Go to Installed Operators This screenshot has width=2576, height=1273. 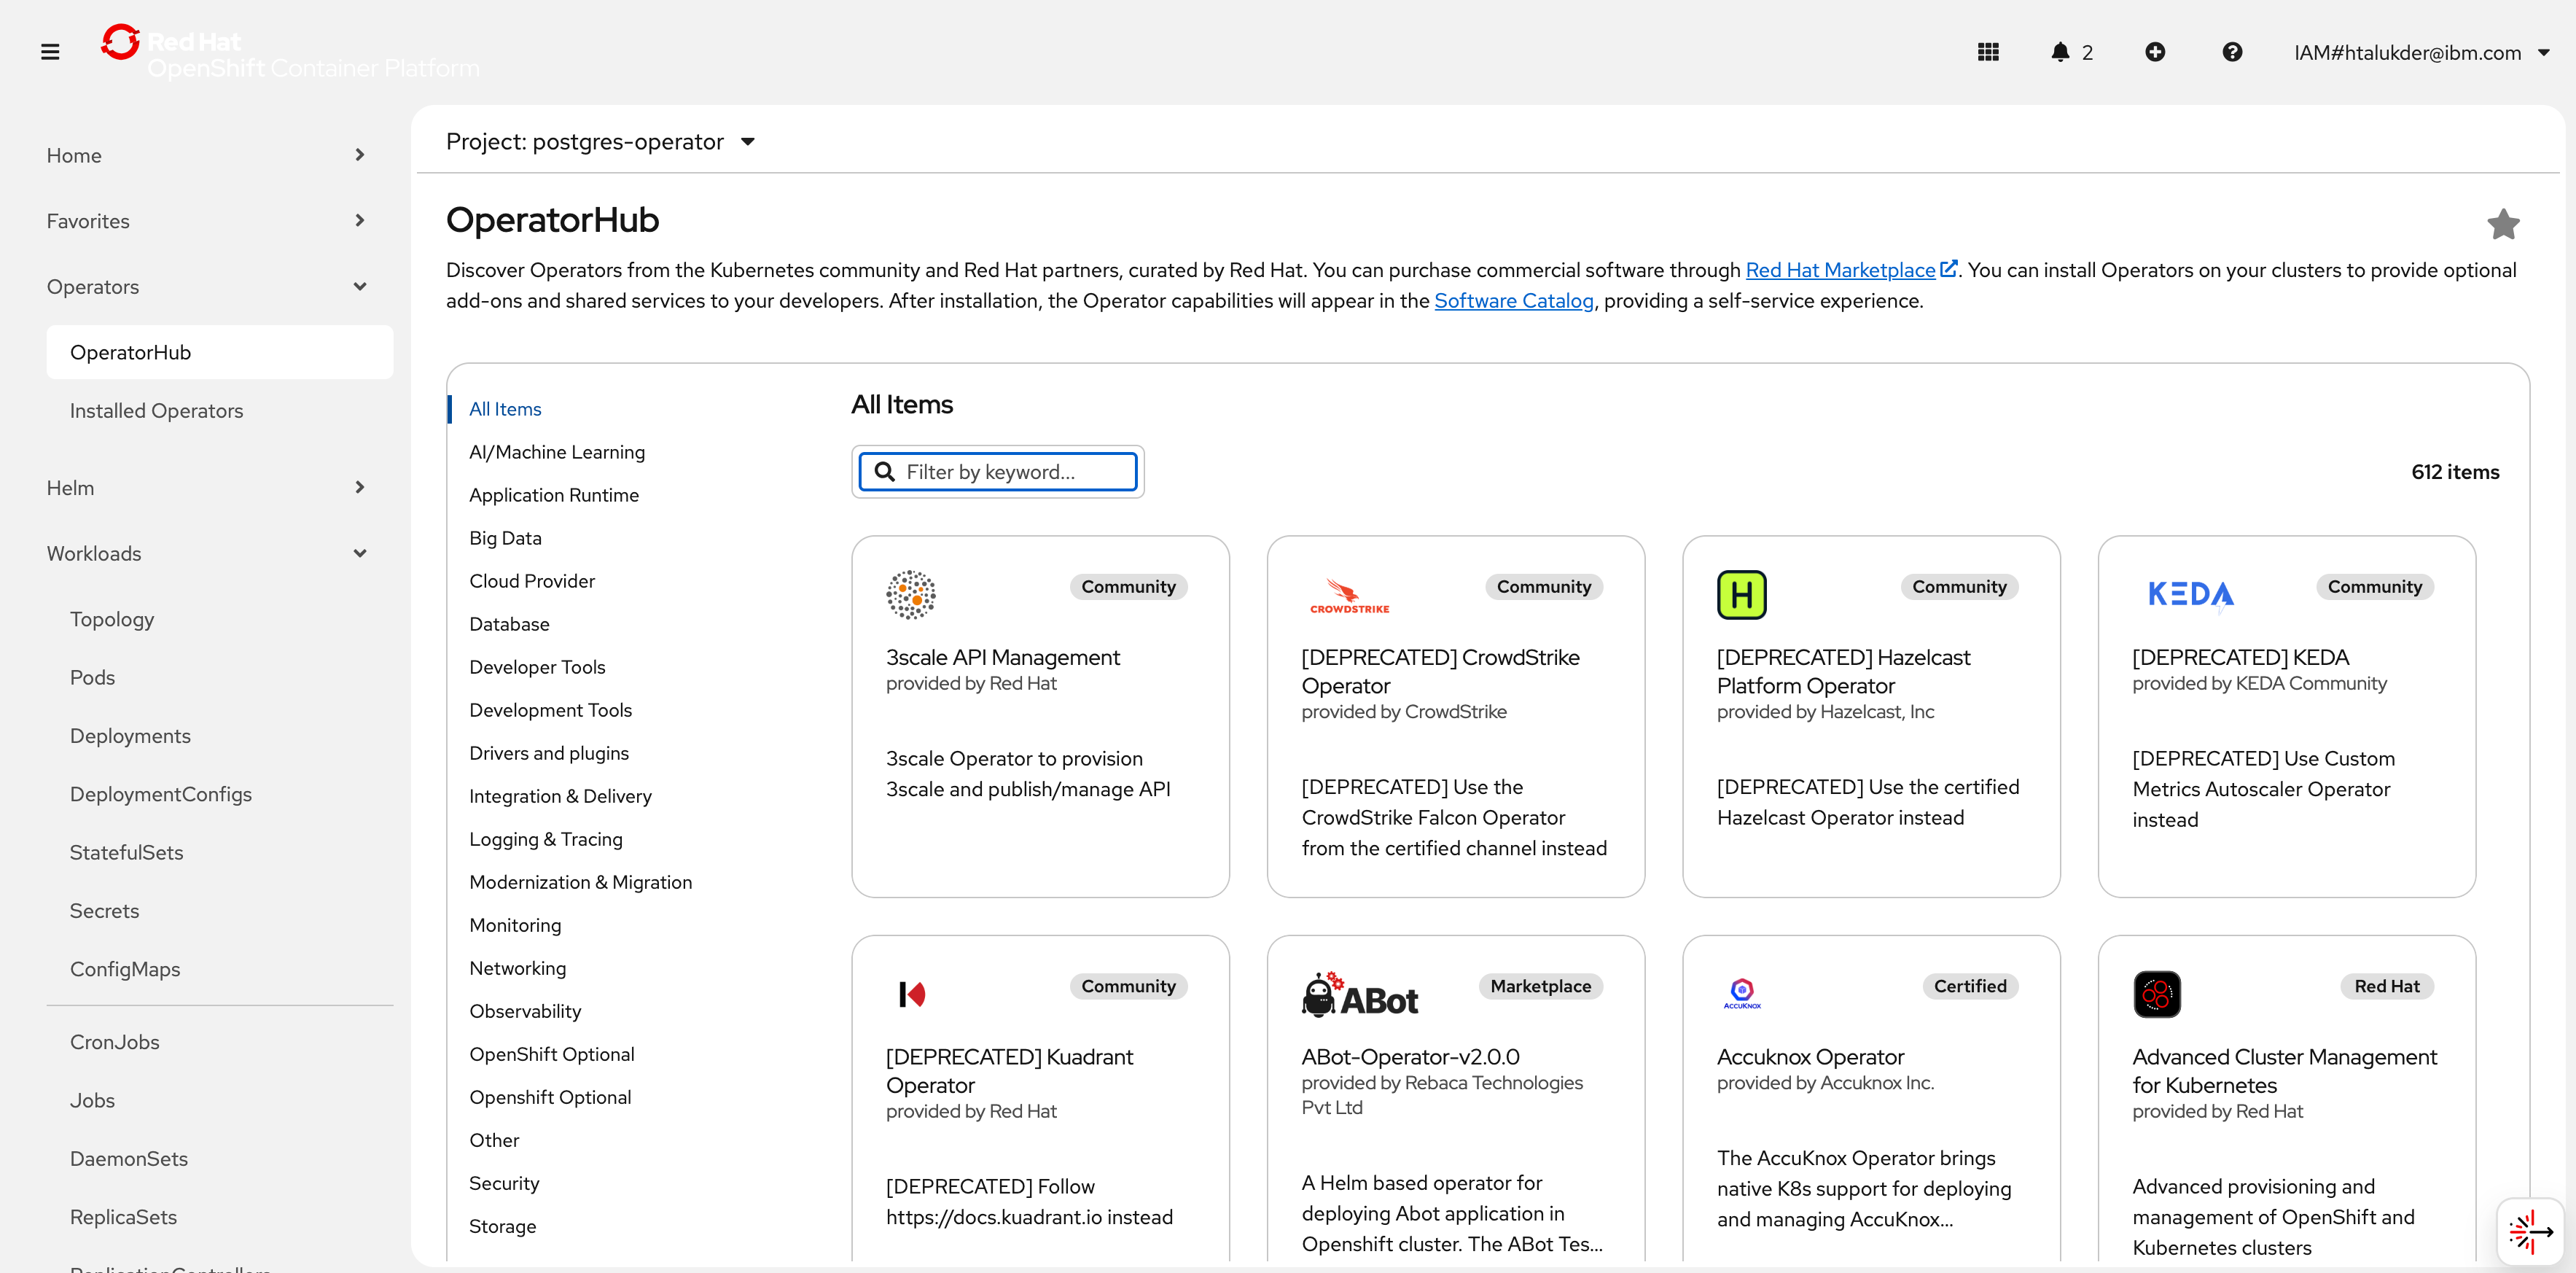tap(156, 411)
